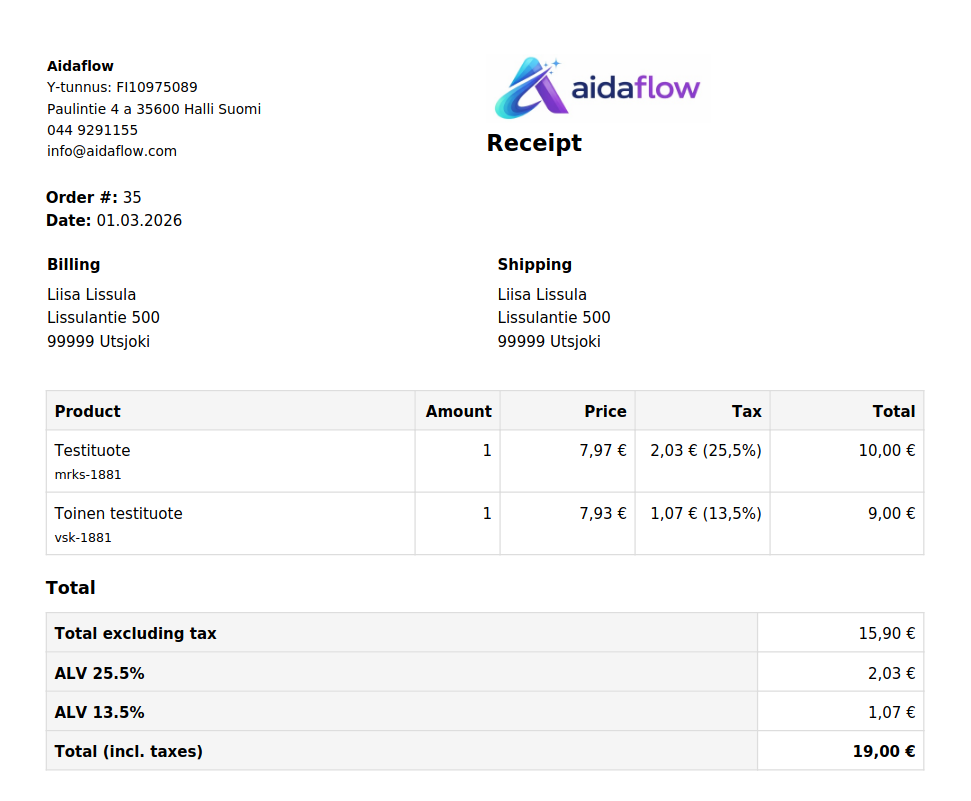Click the Order # 35 value
This screenshot has width=971, height=801.
132,197
